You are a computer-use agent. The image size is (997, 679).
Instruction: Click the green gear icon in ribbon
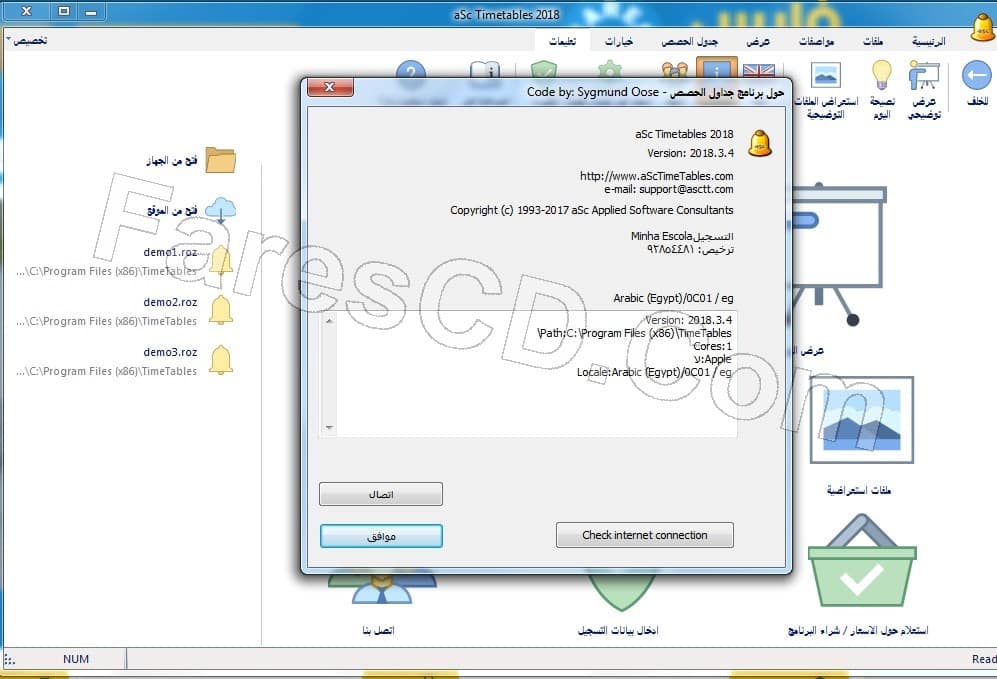point(609,69)
